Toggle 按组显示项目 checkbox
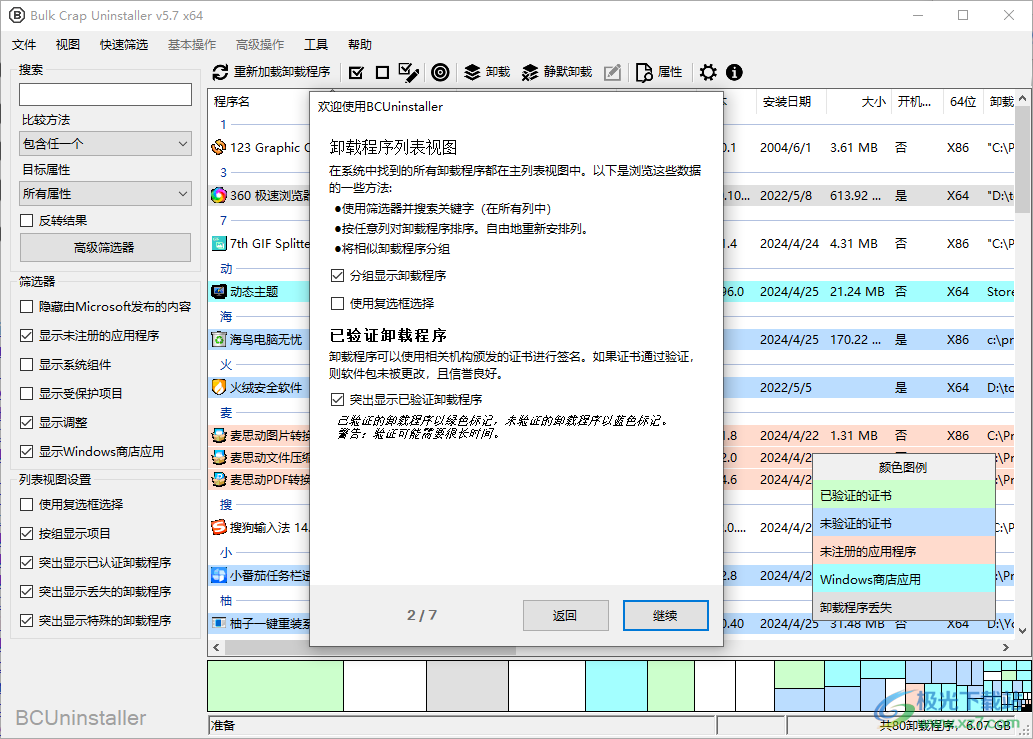The width and height of the screenshot is (1033, 739). [x=26, y=534]
